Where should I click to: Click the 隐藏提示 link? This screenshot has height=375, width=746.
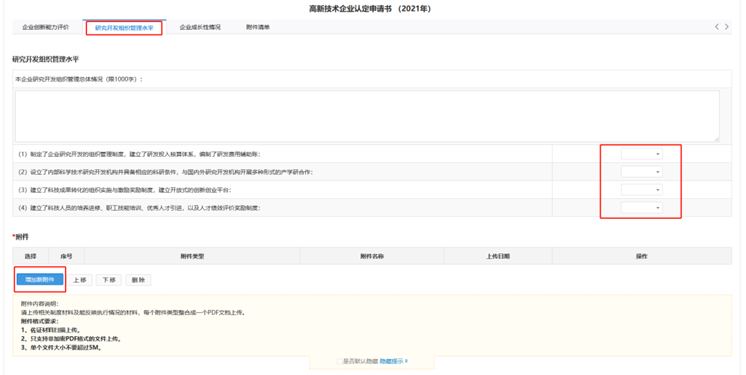(393, 361)
